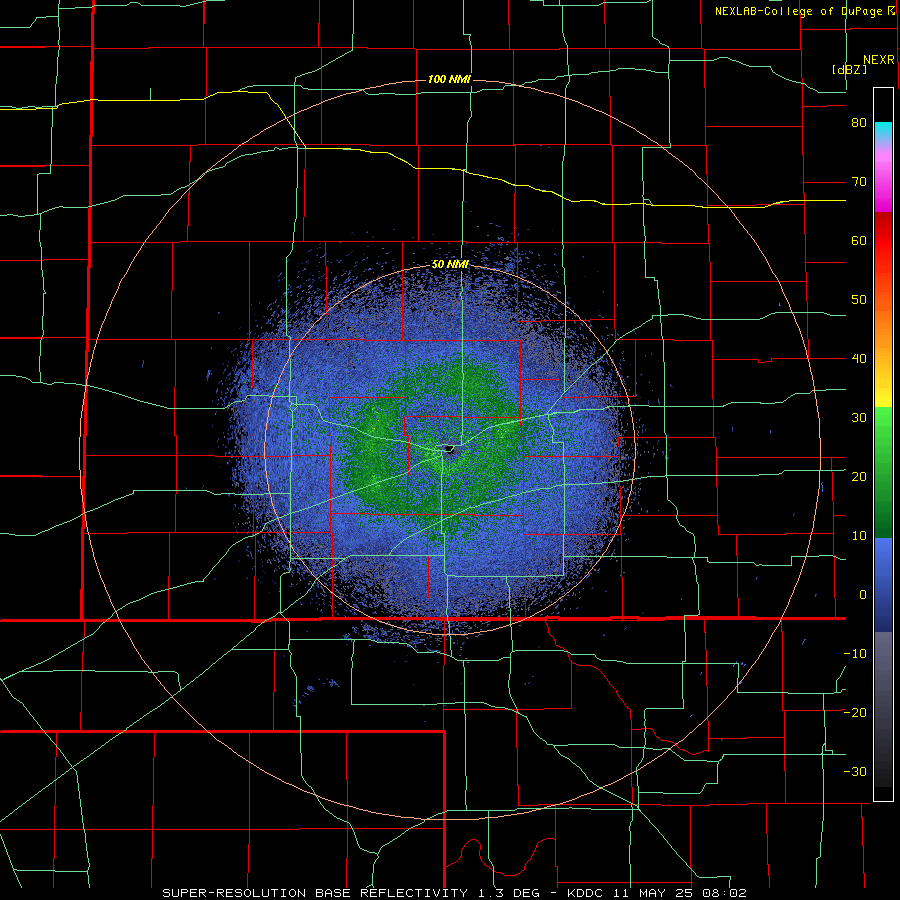Click the cyan segment of the color bar
900x900 pixels.
(883, 131)
